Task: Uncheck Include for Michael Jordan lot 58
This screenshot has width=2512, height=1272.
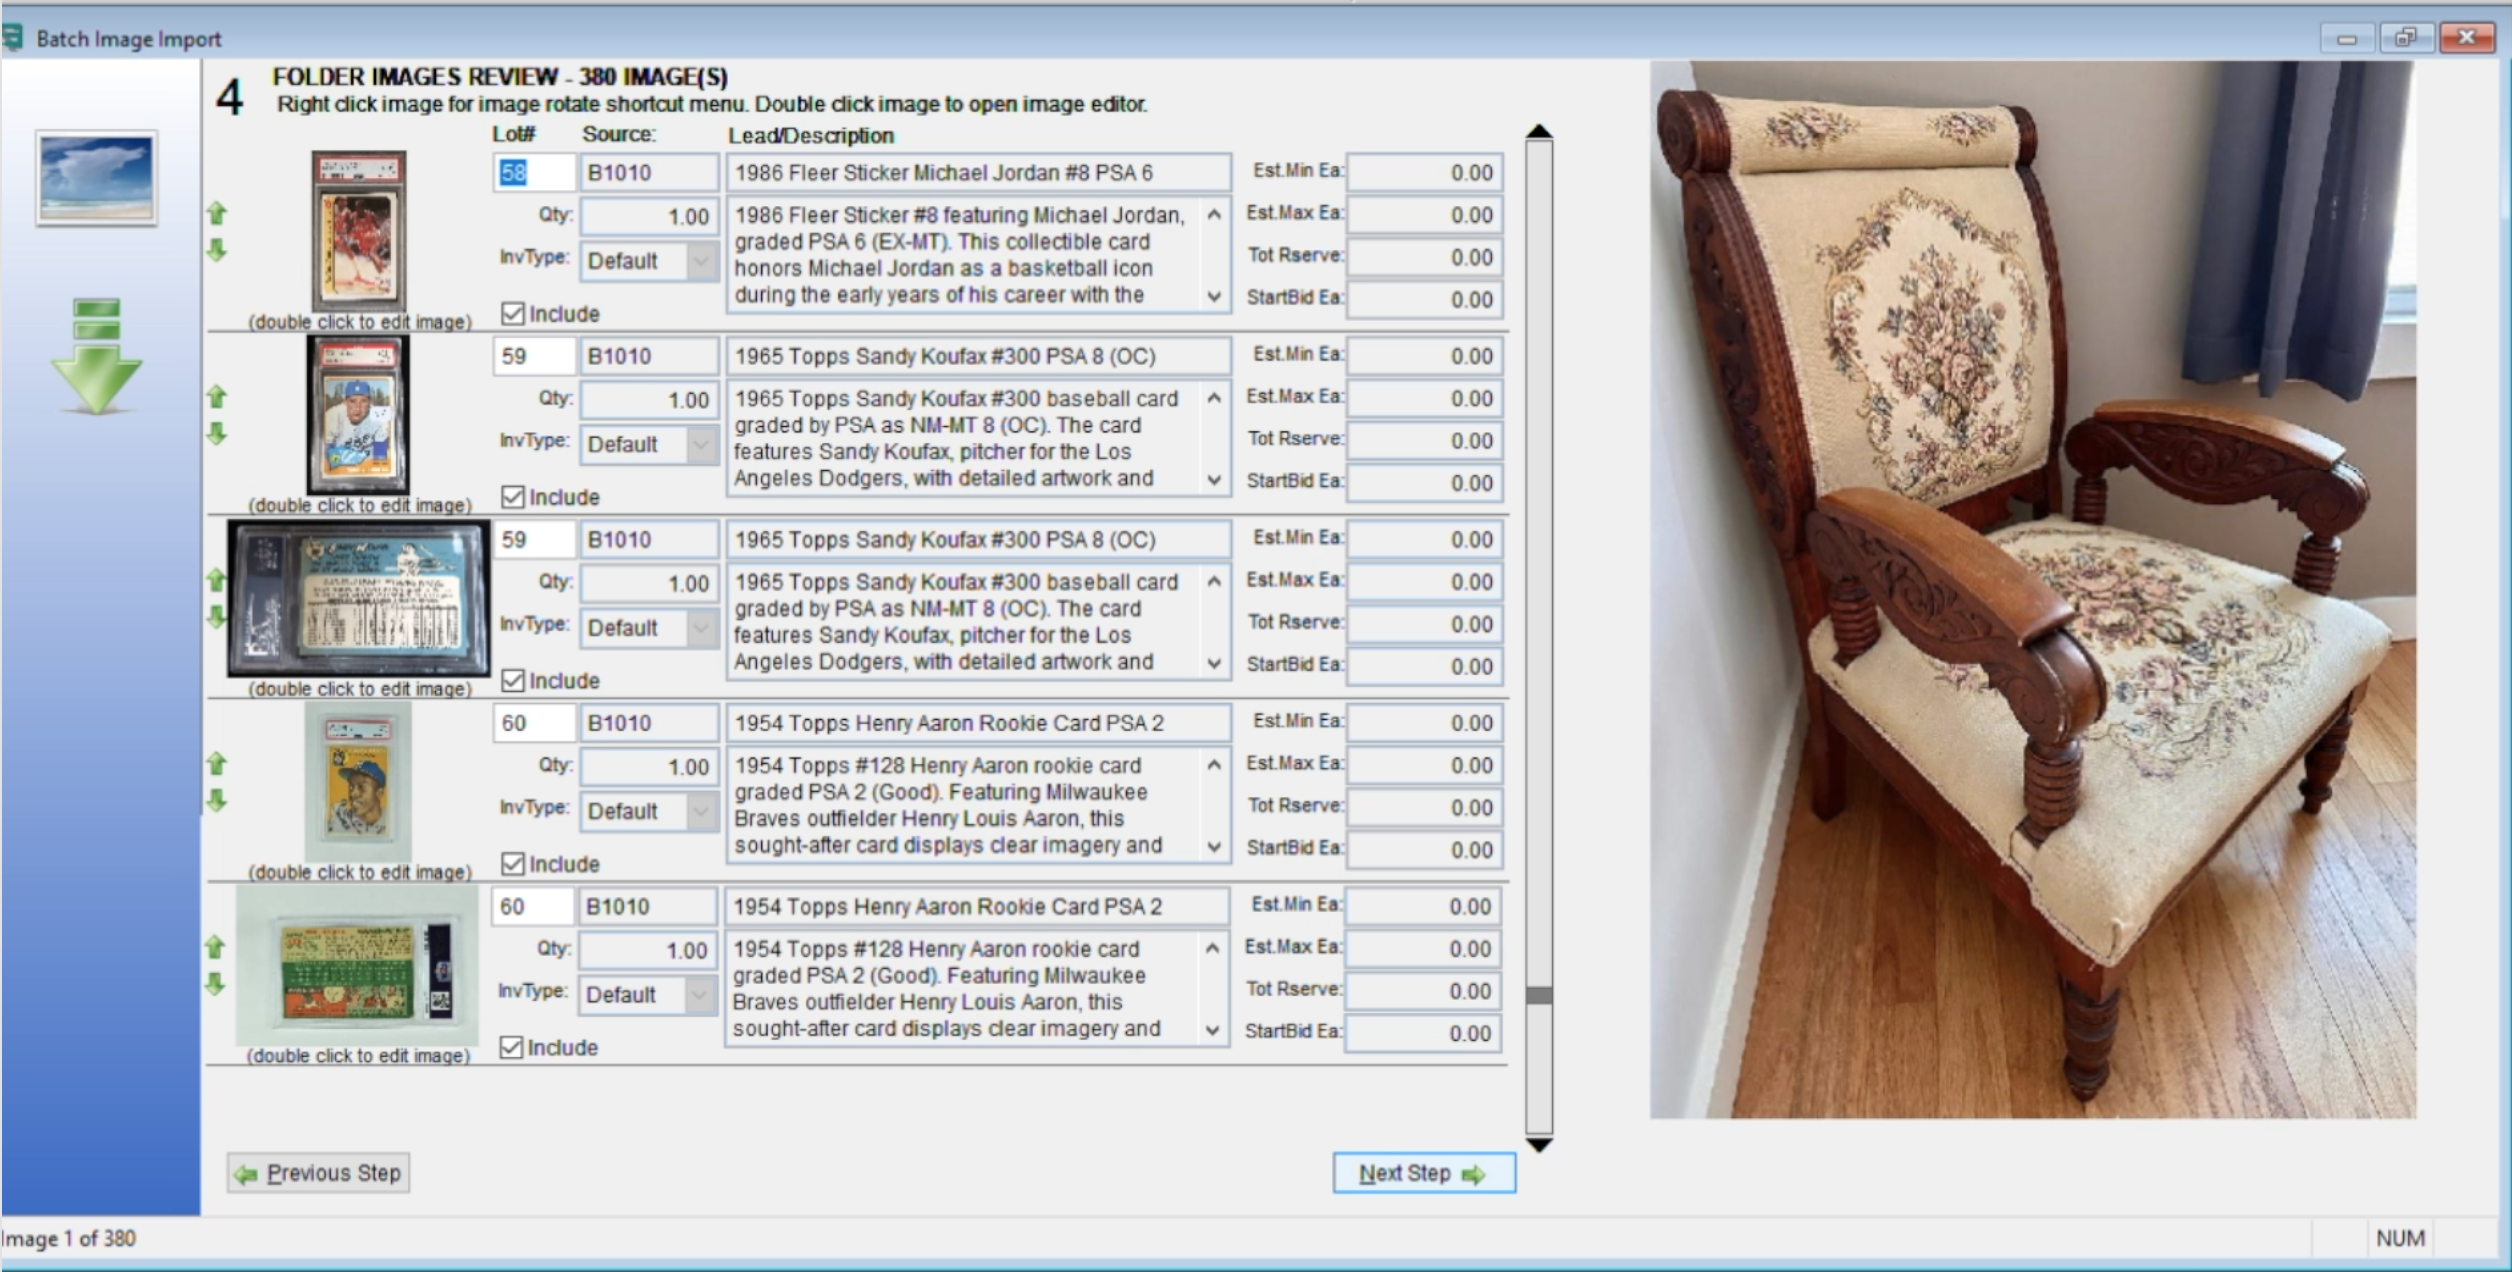Action: [x=513, y=314]
